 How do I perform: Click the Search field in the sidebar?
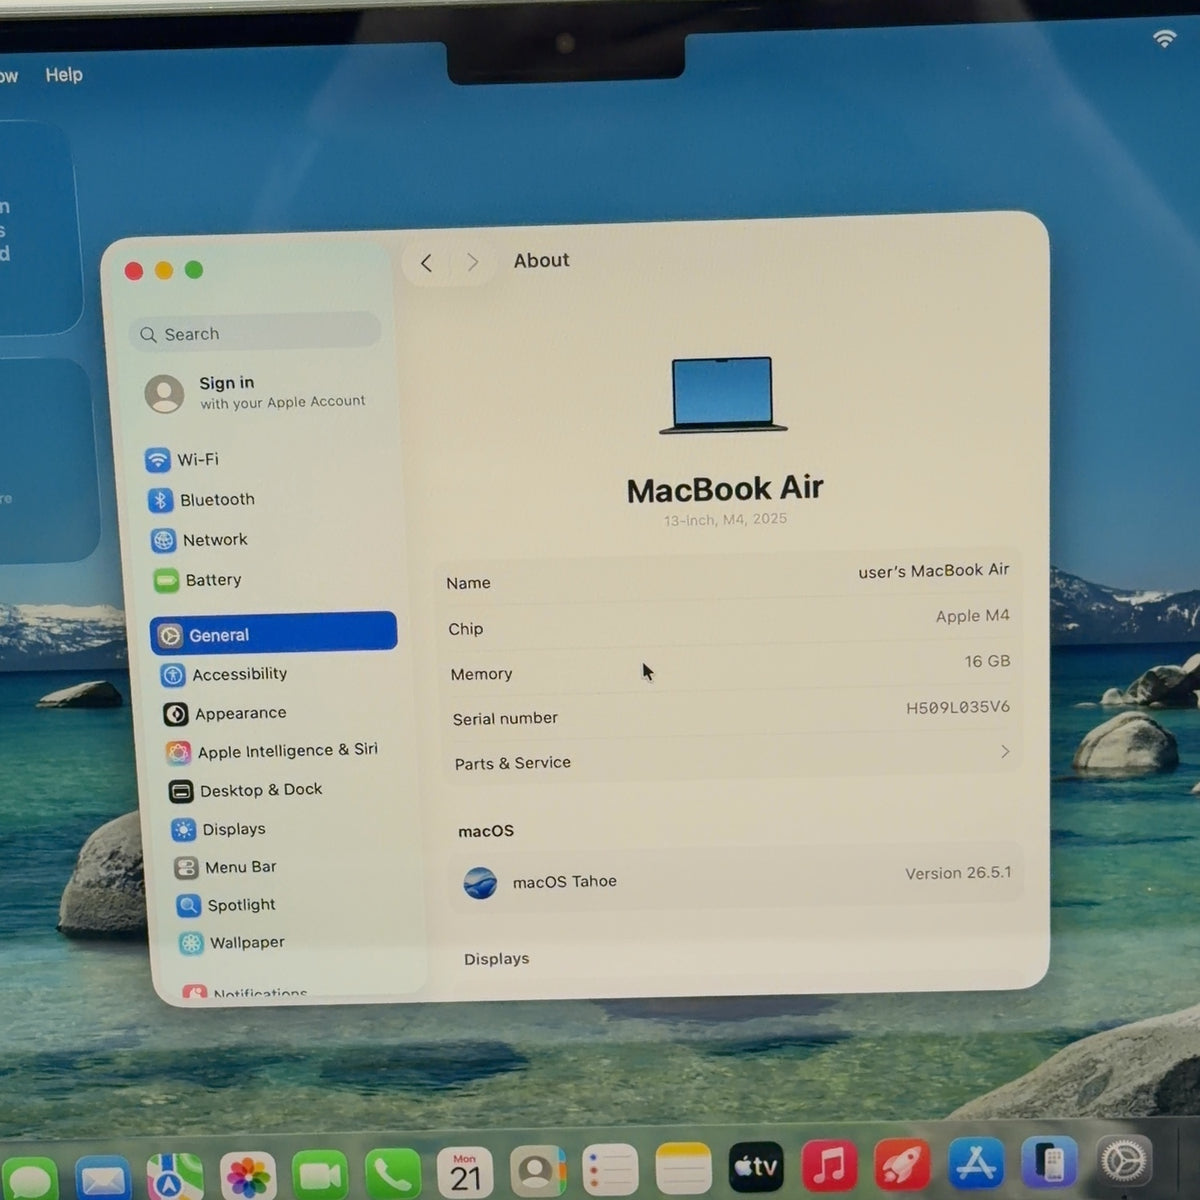[255, 333]
